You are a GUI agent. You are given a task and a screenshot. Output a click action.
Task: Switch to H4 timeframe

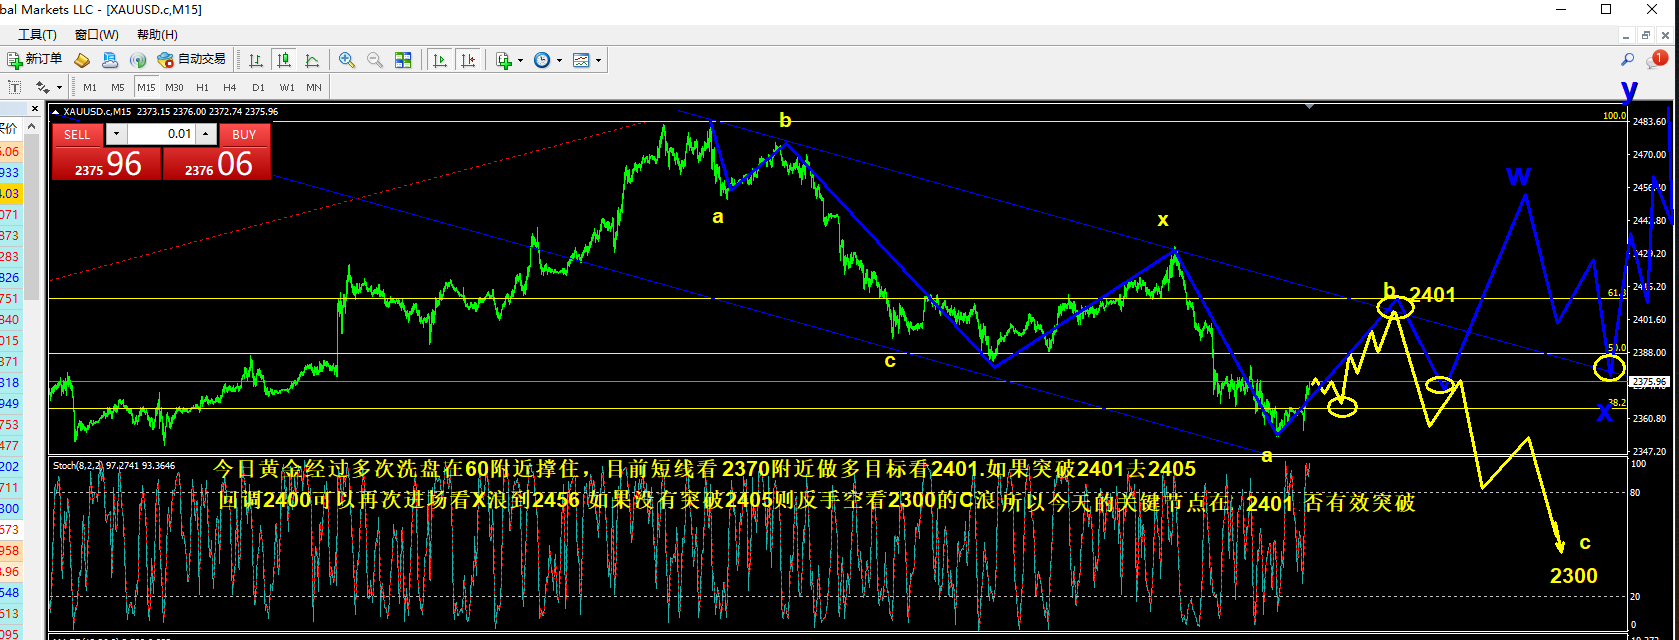(x=230, y=87)
